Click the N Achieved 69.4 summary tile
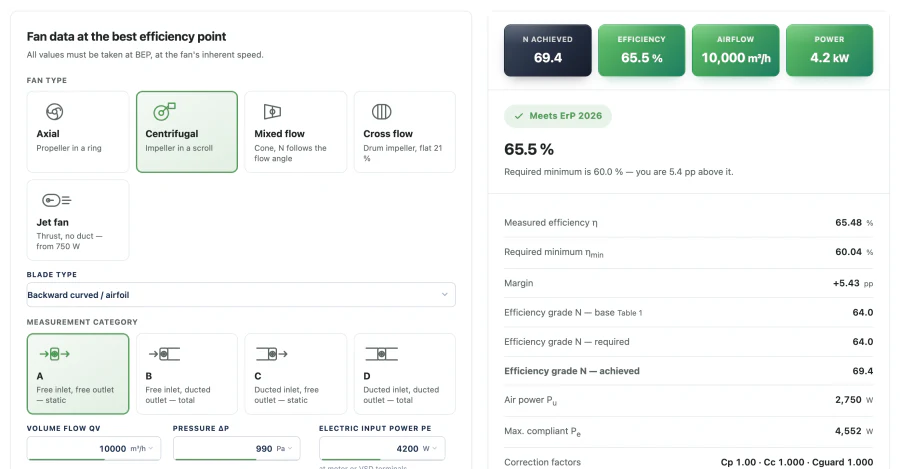Image resolution: width=900 pixels, height=469 pixels. pyautogui.click(x=548, y=50)
